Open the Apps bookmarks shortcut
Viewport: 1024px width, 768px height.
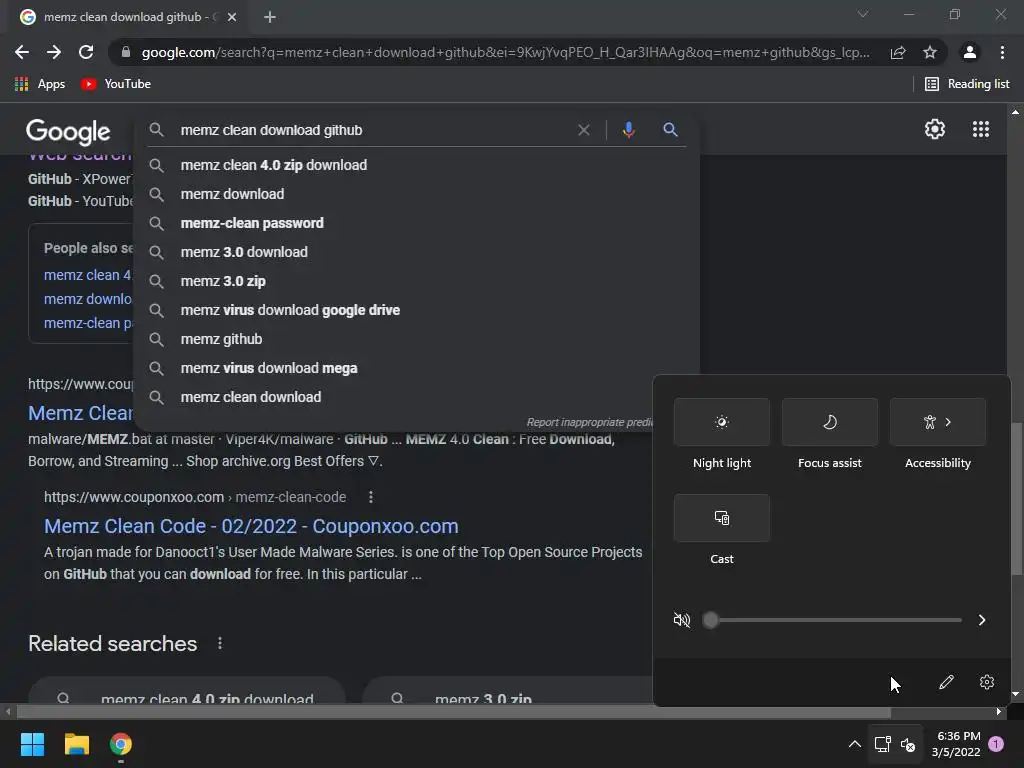pos(40,84)
